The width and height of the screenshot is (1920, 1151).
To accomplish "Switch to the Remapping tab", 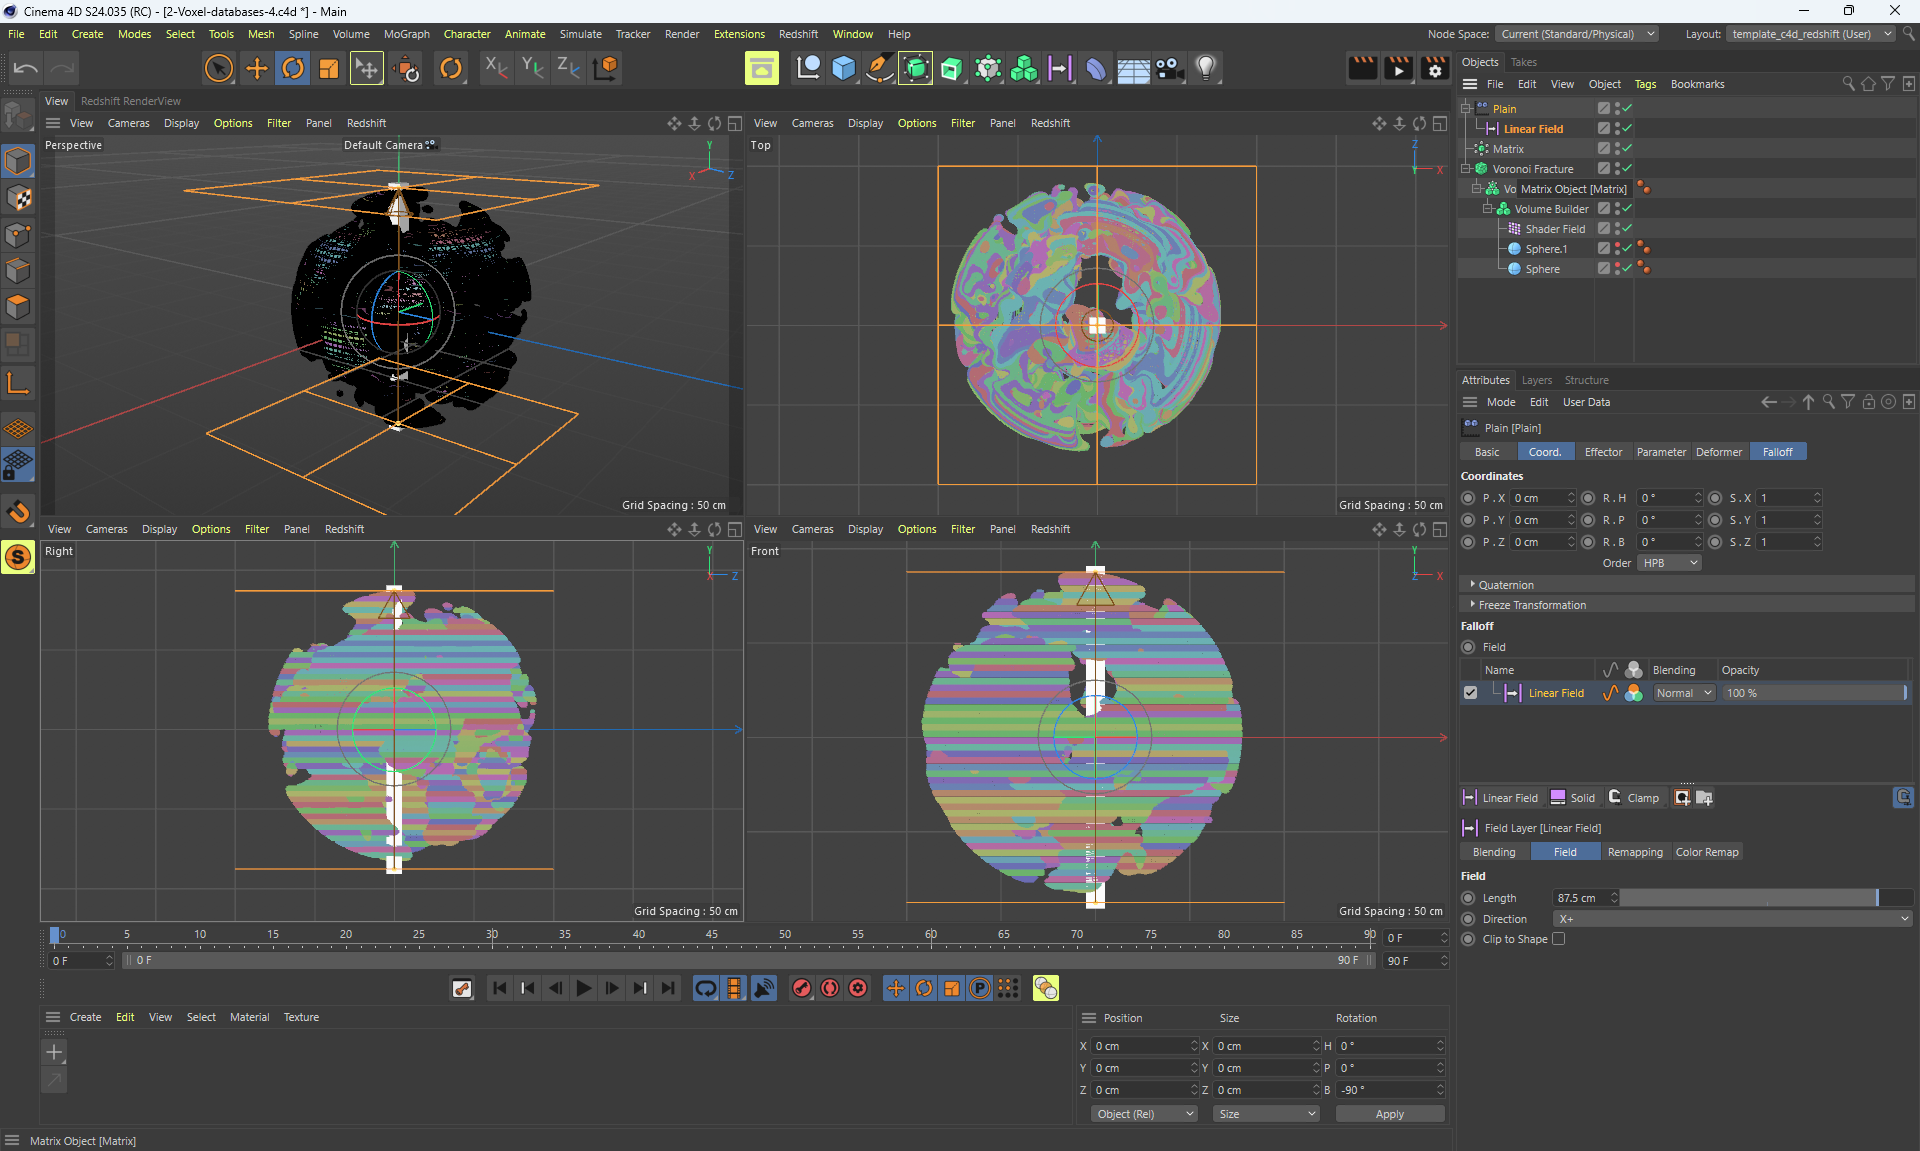I will click(1634, 852).
